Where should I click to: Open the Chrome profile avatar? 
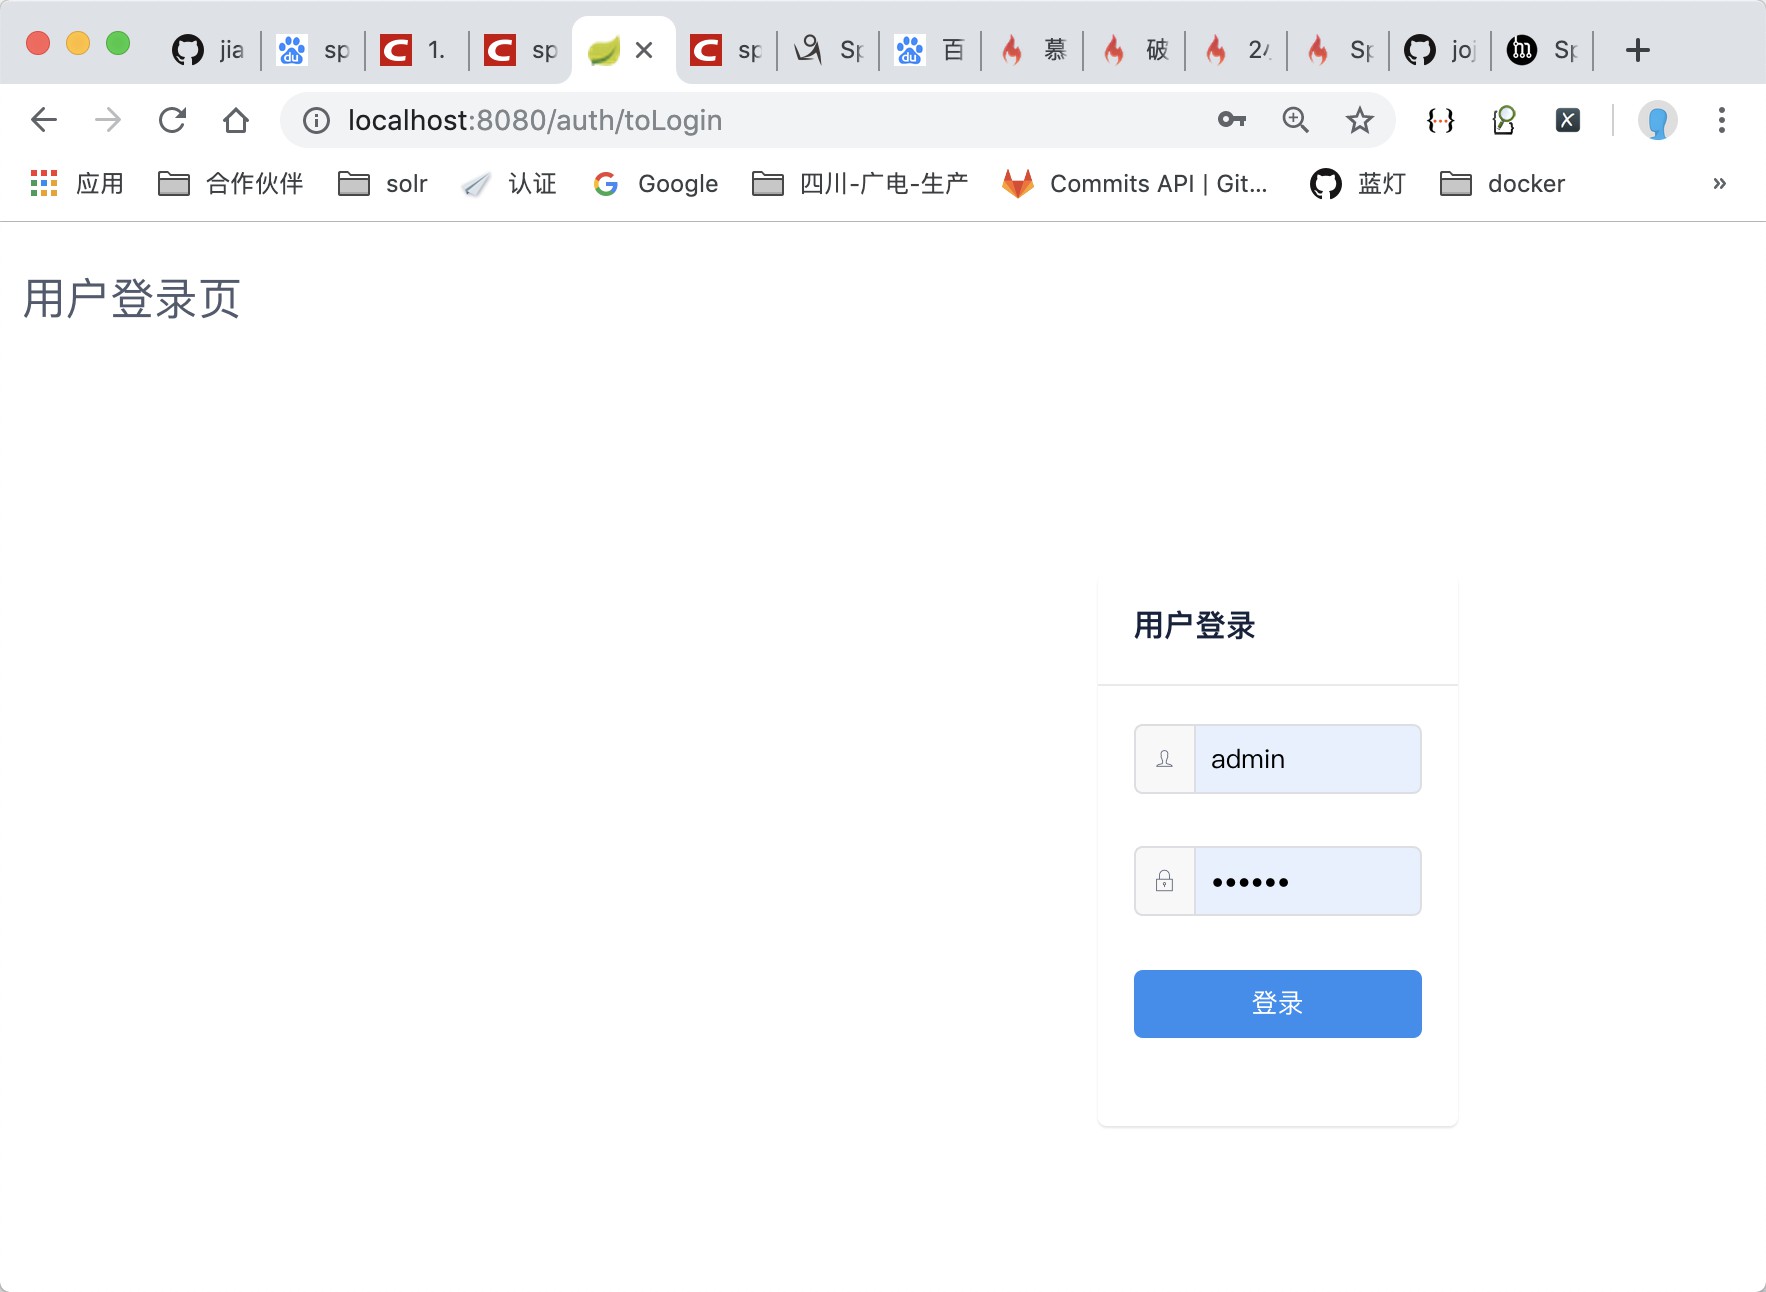pos(1658,120)
